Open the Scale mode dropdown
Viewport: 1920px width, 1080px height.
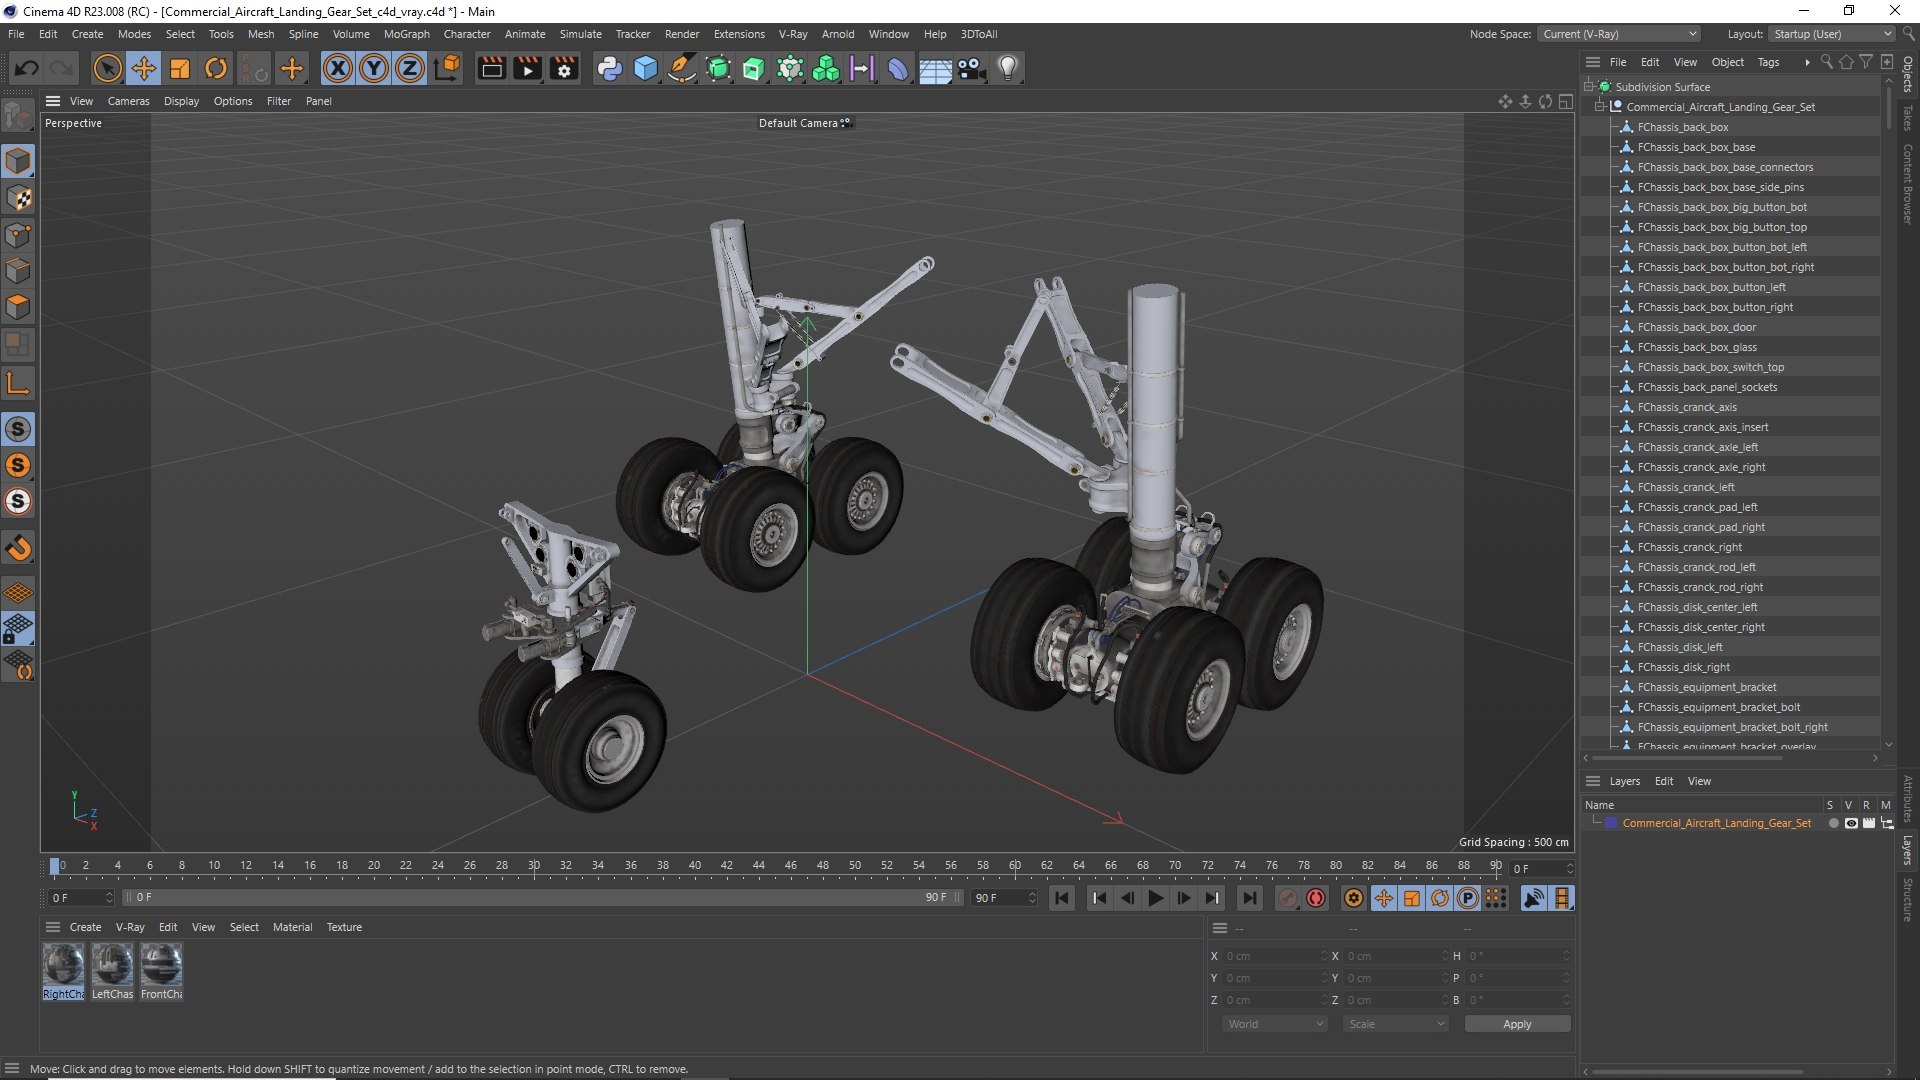[1395, 1024]
